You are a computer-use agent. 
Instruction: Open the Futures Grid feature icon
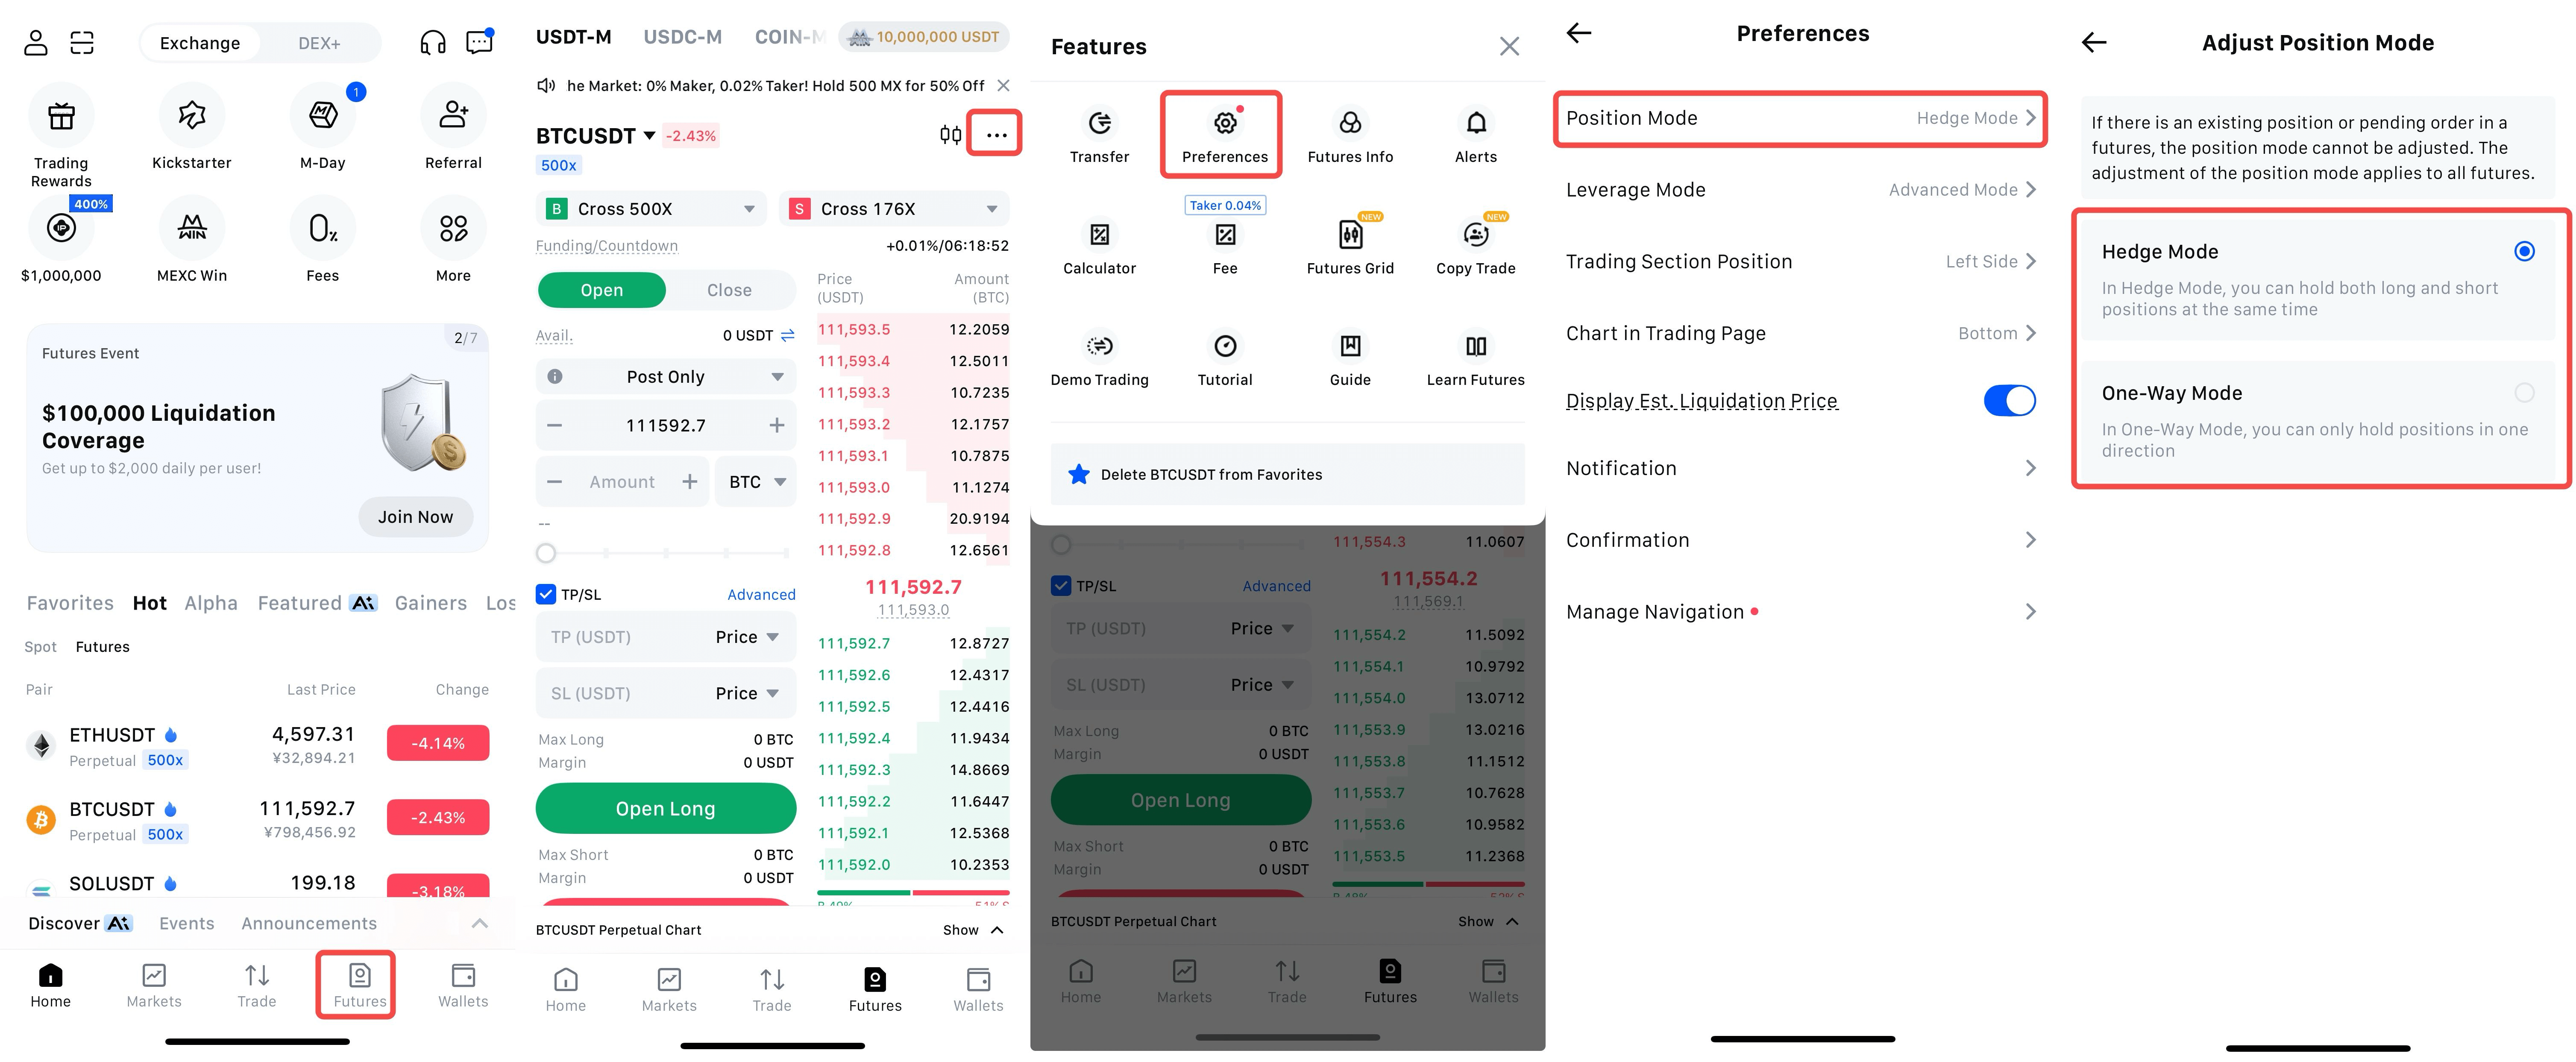1350,235
